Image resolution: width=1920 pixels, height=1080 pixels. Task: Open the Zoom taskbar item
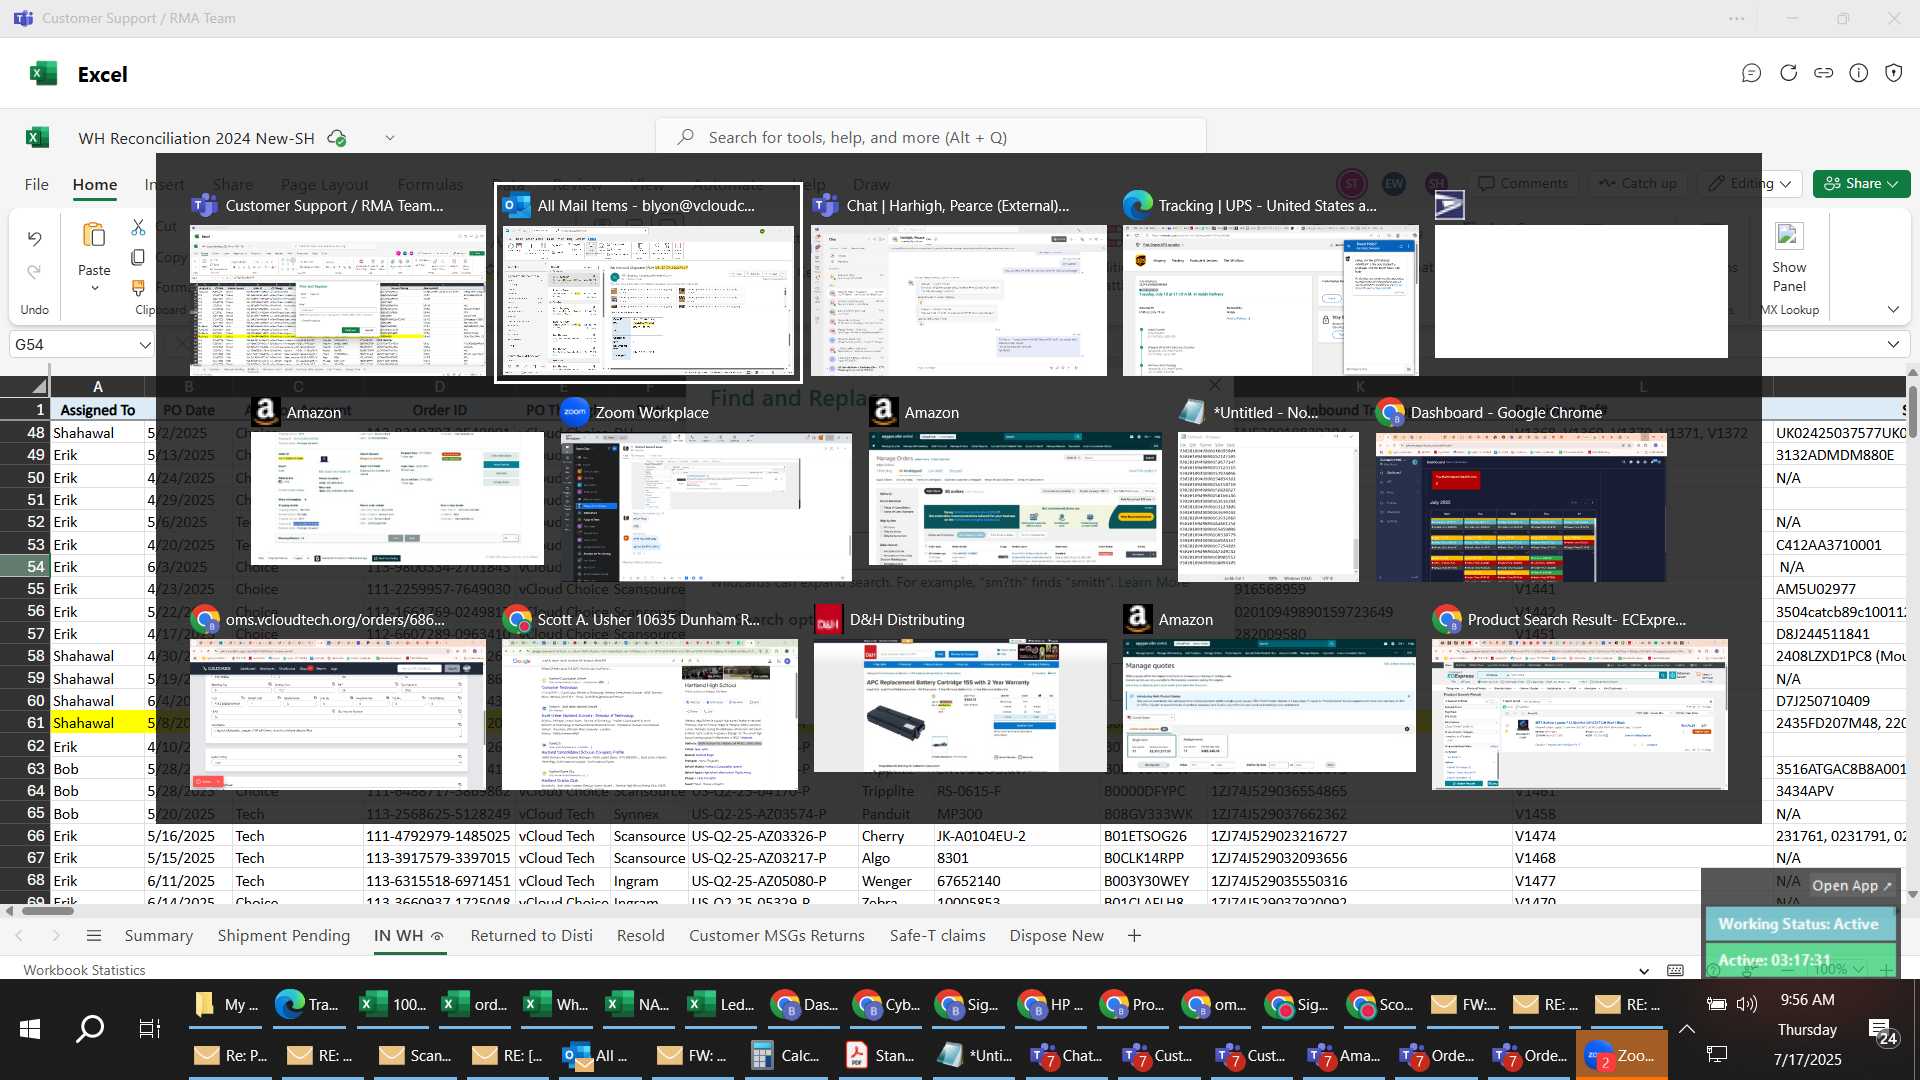1621,1055
